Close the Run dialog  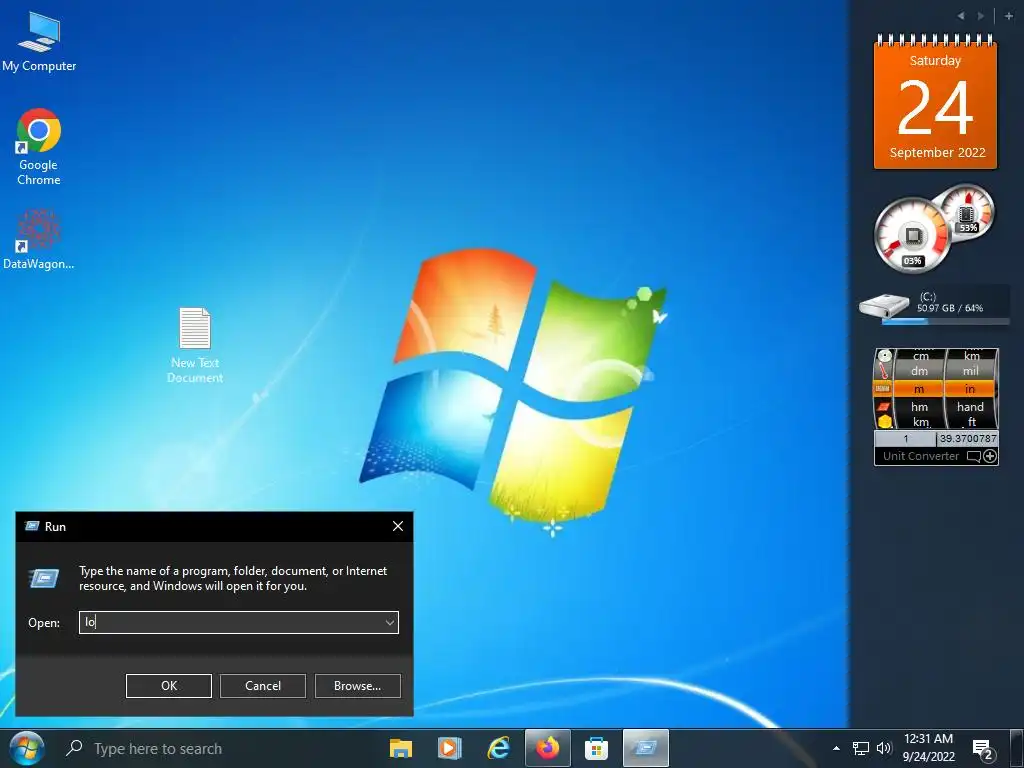pos(398,526)
